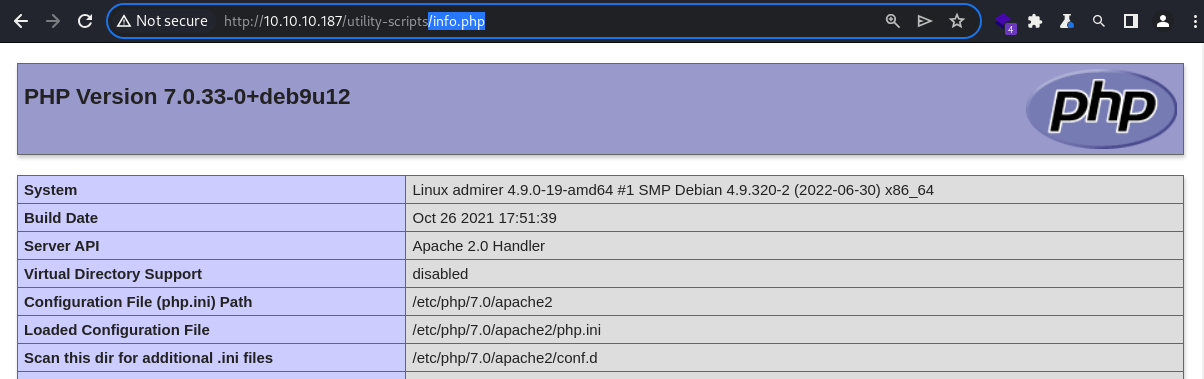Click the flask labs icon

tap(1067, 20)
